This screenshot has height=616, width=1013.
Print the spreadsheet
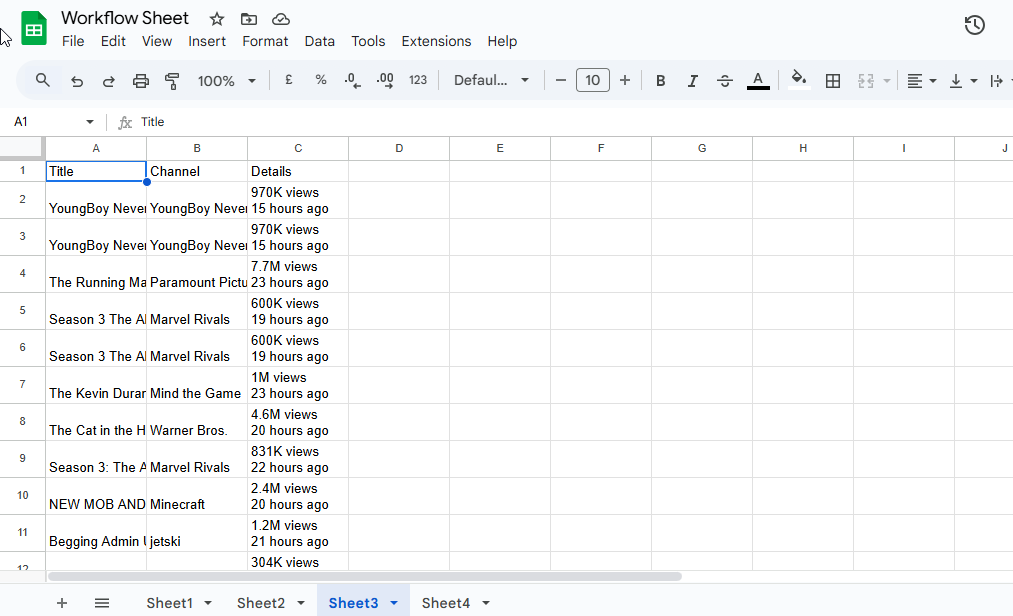point(140,81)
